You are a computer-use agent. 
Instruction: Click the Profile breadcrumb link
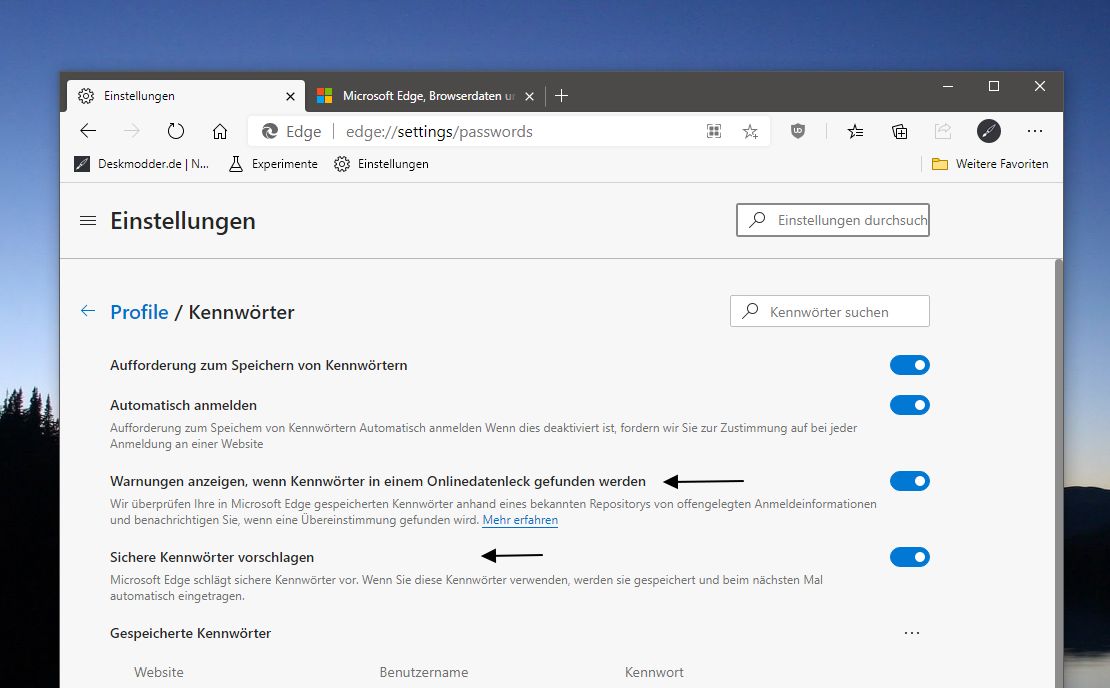[139, 312]
